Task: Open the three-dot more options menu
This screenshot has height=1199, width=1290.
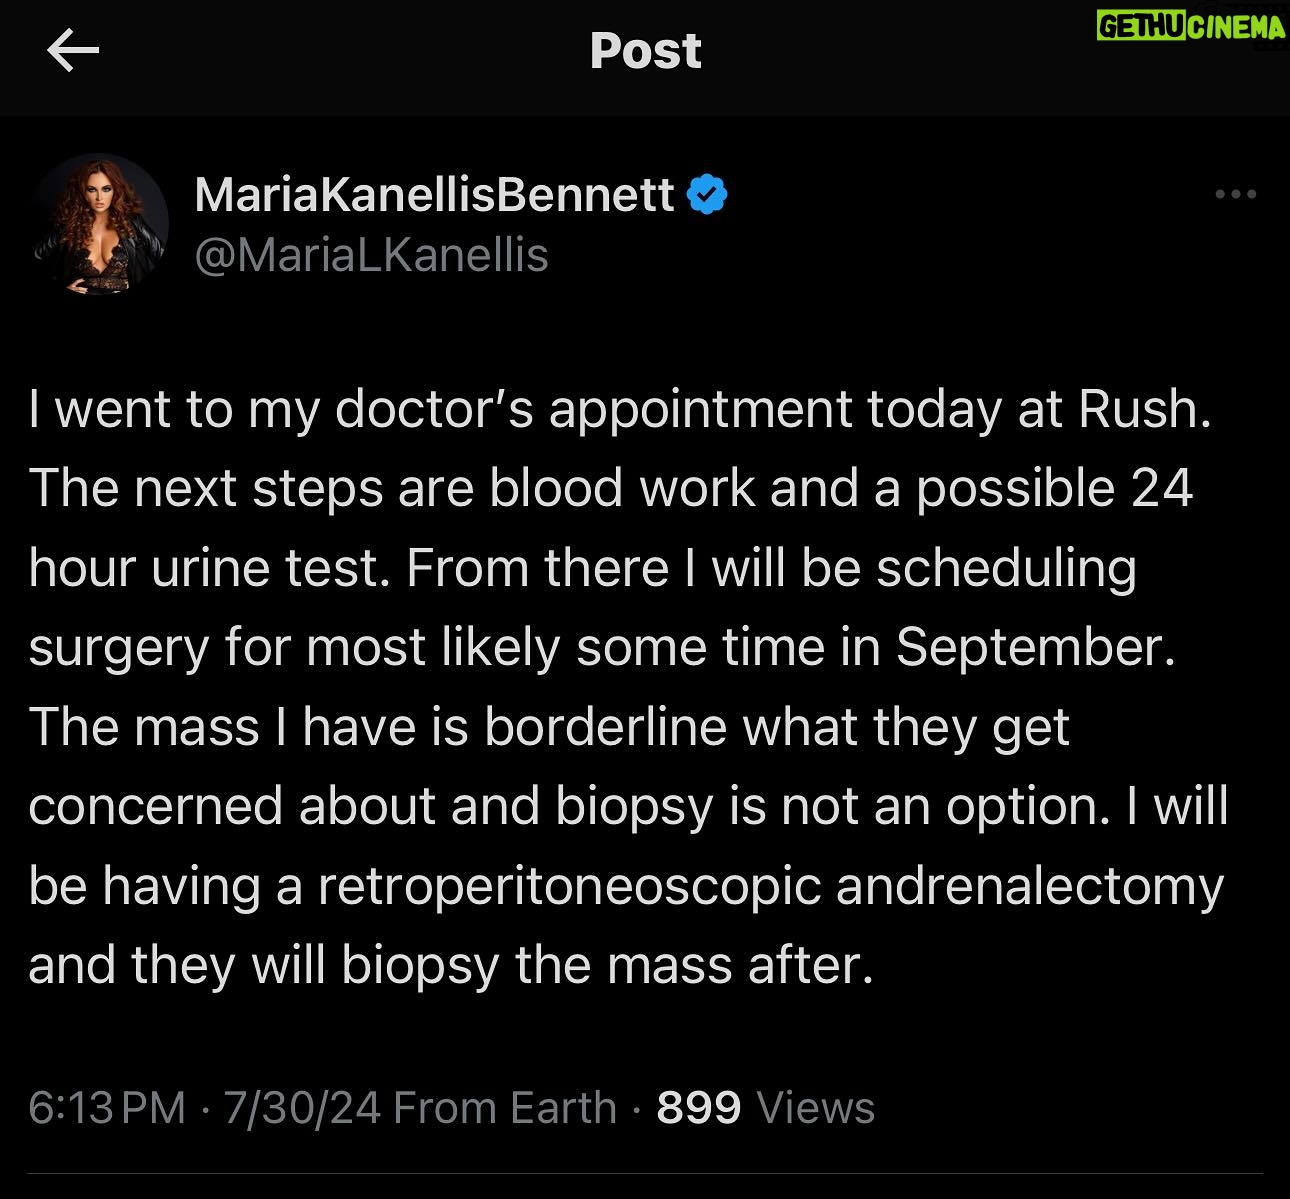Action: 1235,194
